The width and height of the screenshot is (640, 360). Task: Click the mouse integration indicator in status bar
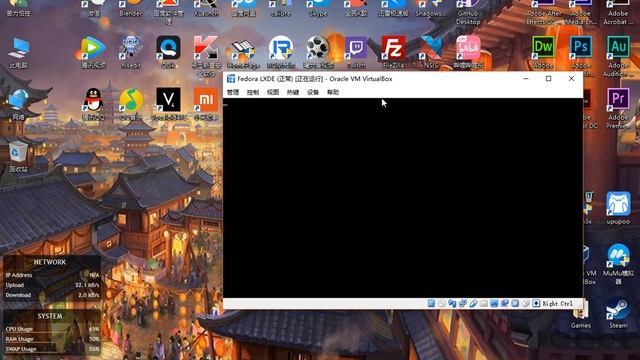(x=526, y=303)
